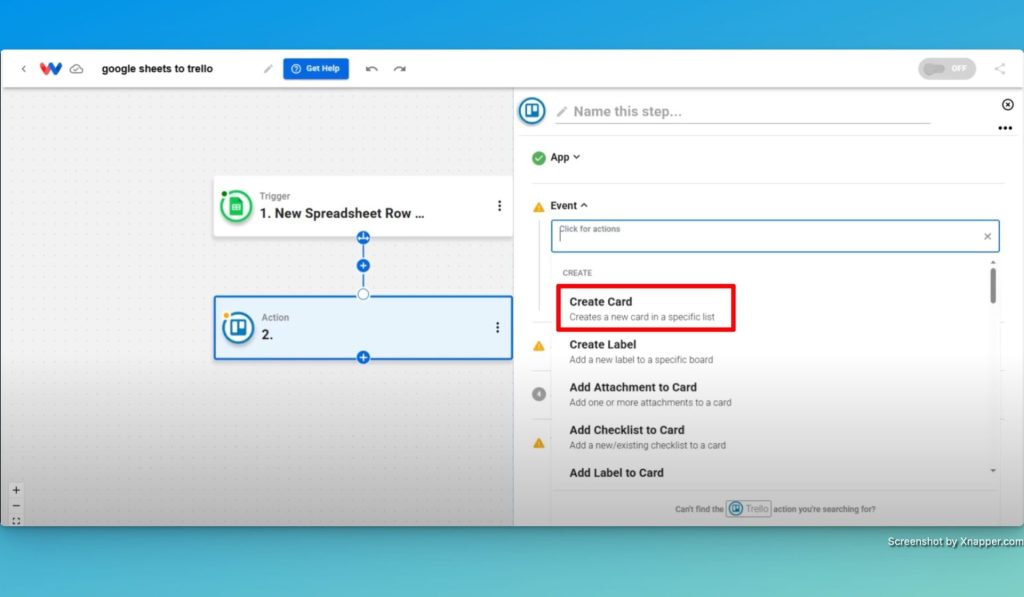This screenshot has width=1024, height=597.
Task: Select the New Spreadsheet Row trigger node
Action: click(x=363, y=206)
